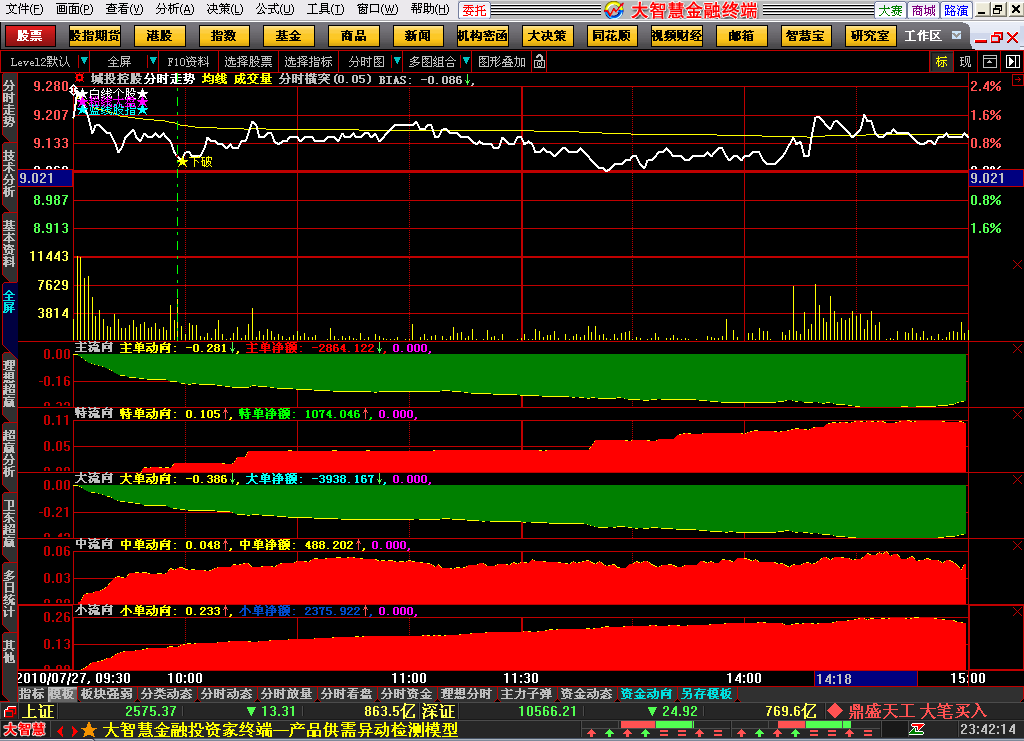The image size is (1024, 741).
Task: Click the skip-to-end panel icon
Action: [x=1012, y=61]
